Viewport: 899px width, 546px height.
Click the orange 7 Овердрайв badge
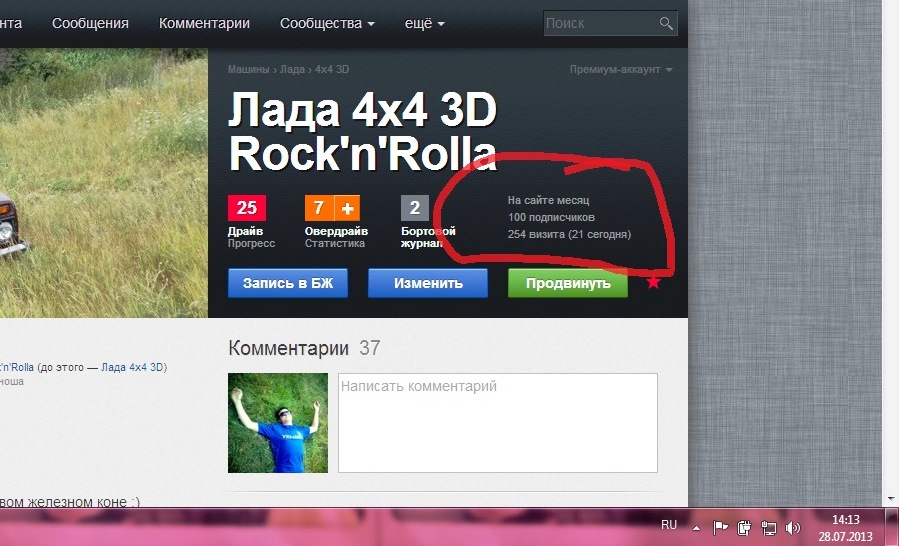(x=319, y=208)
